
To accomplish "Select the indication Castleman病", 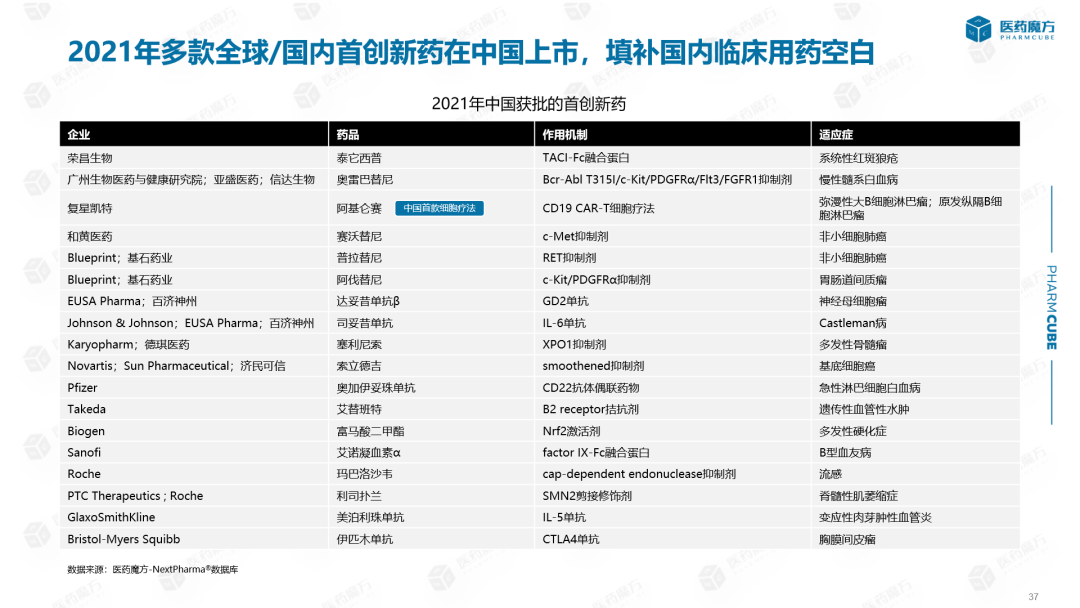I will pyautogui.click(x=853, y=323).
